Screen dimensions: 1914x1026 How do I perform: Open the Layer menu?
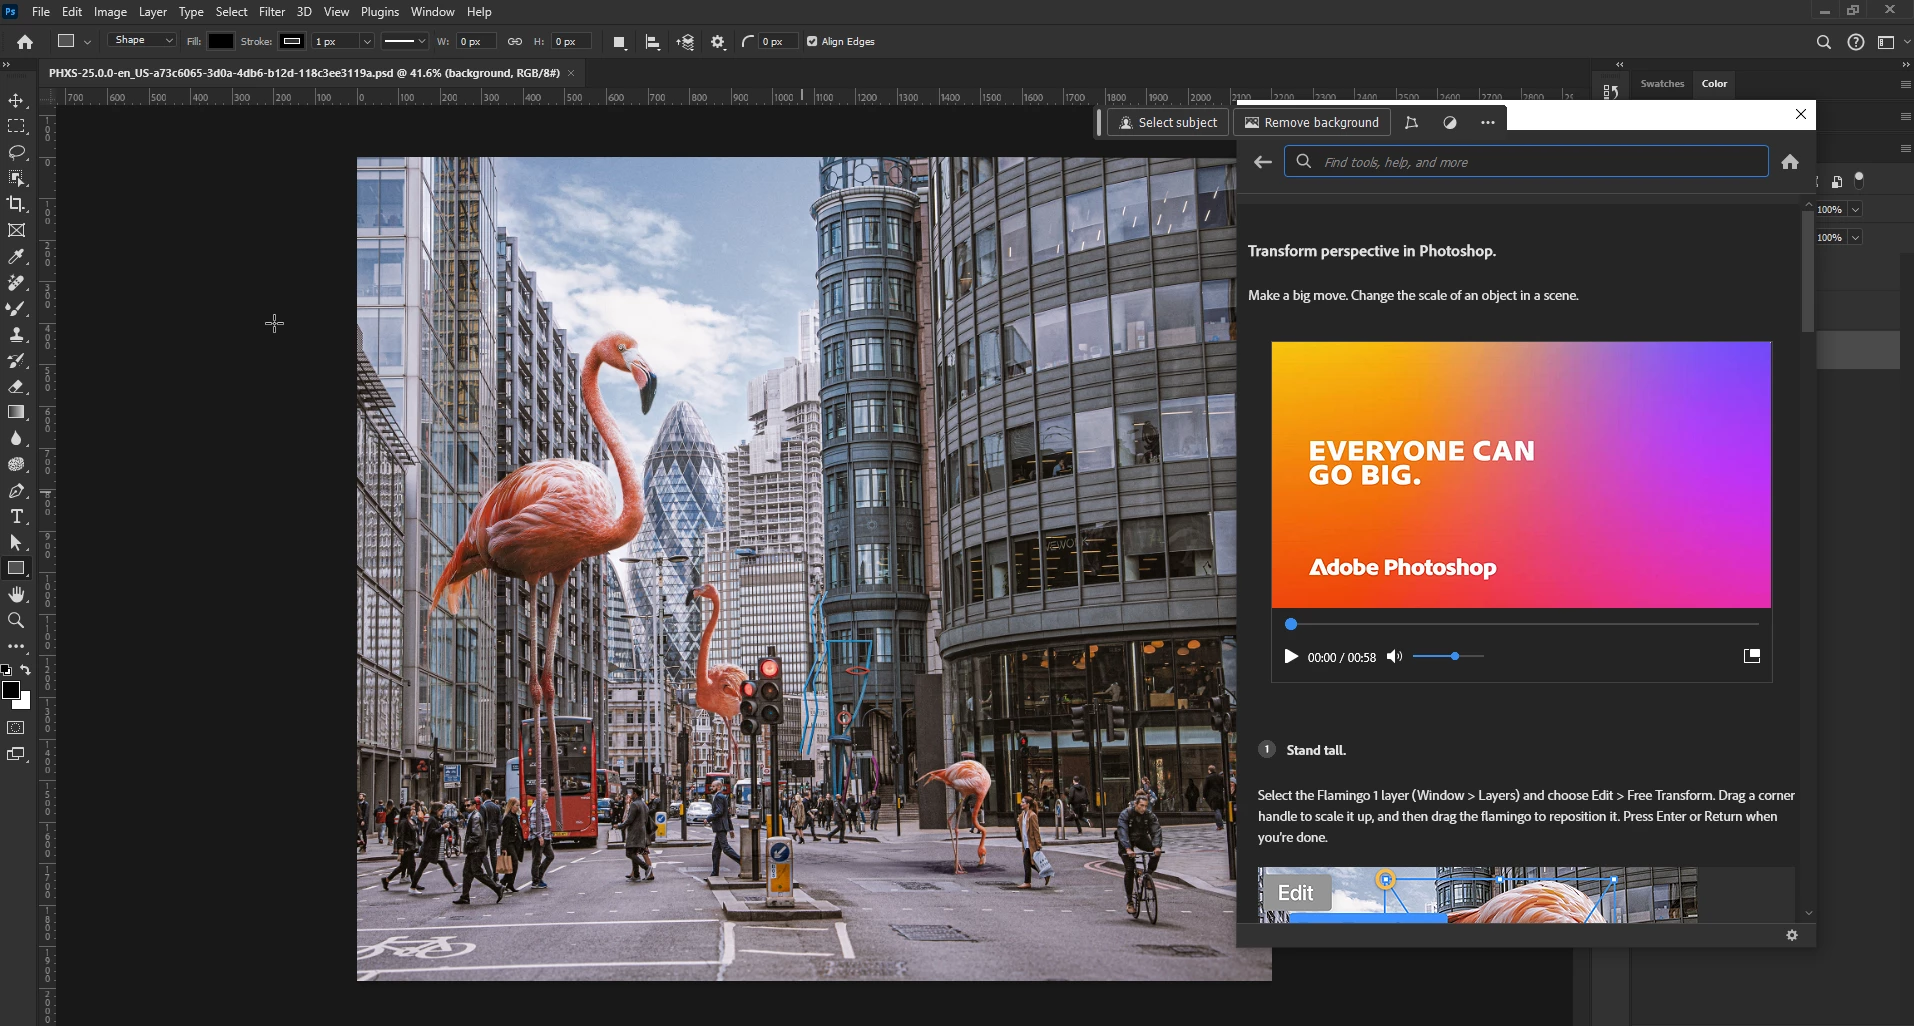coord(153,12)
